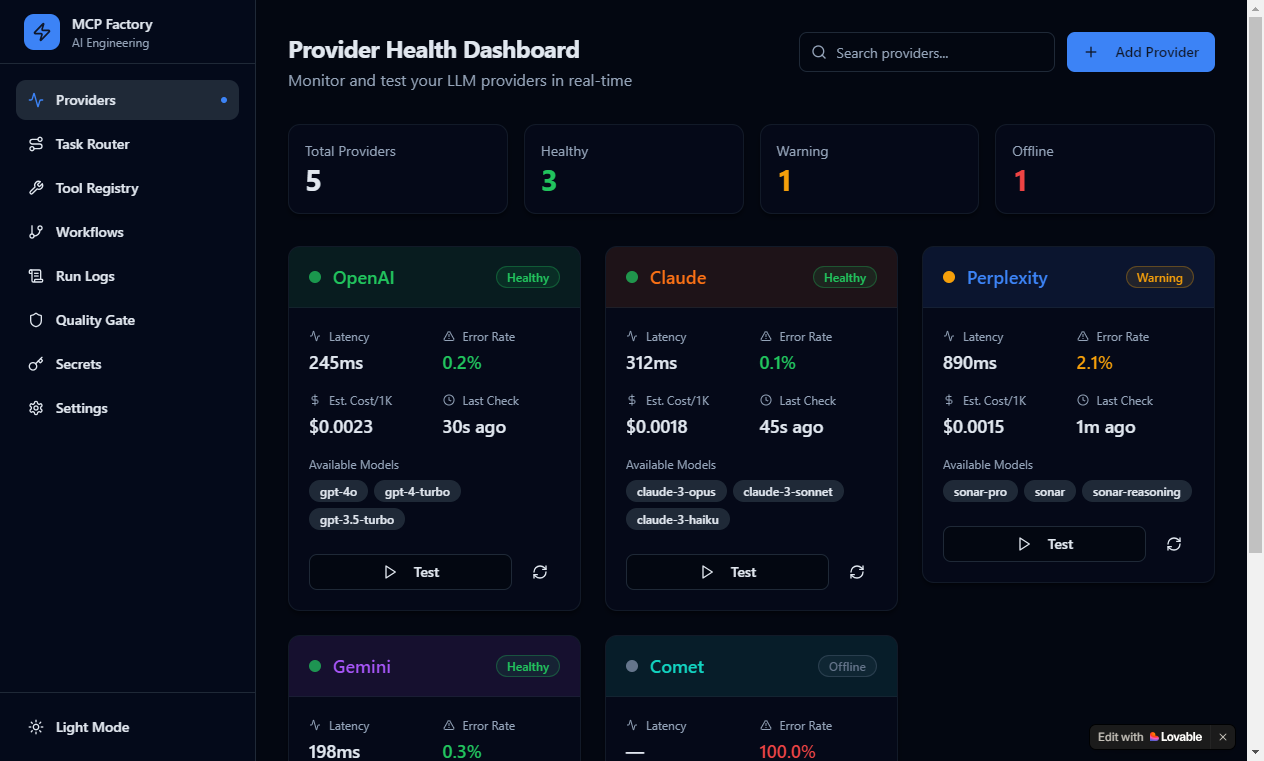Click the Secrets key icon in sidebar
Image resolution: width=1264 pixels, height=761 pixels.
(x=36, y=364)
